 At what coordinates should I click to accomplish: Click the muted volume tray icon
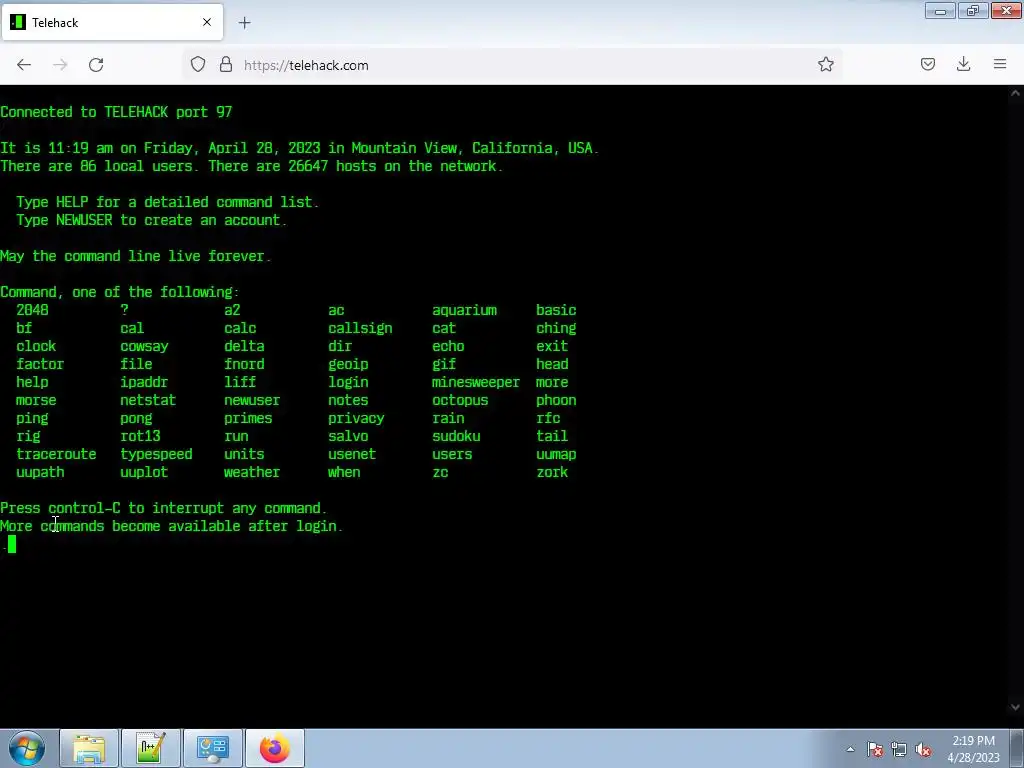pyautogui.click(x=923, y=749)
